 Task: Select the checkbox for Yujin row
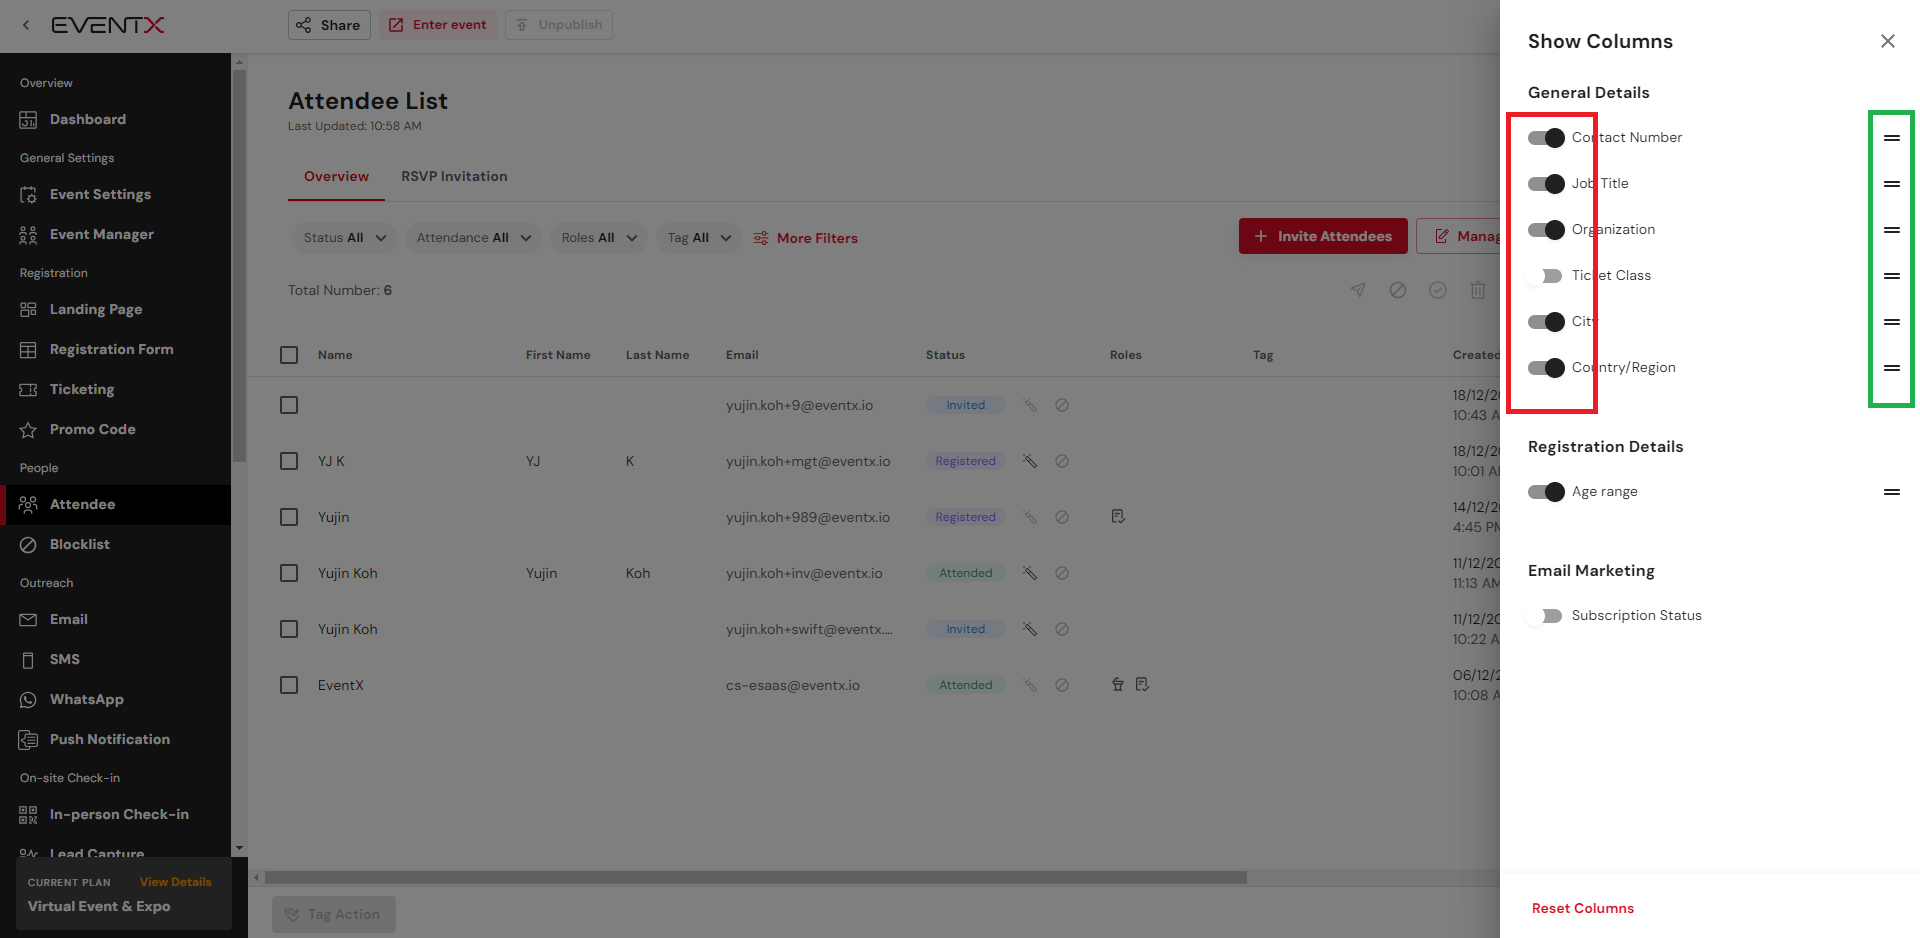pyautogui.click(x=289, y=517)
